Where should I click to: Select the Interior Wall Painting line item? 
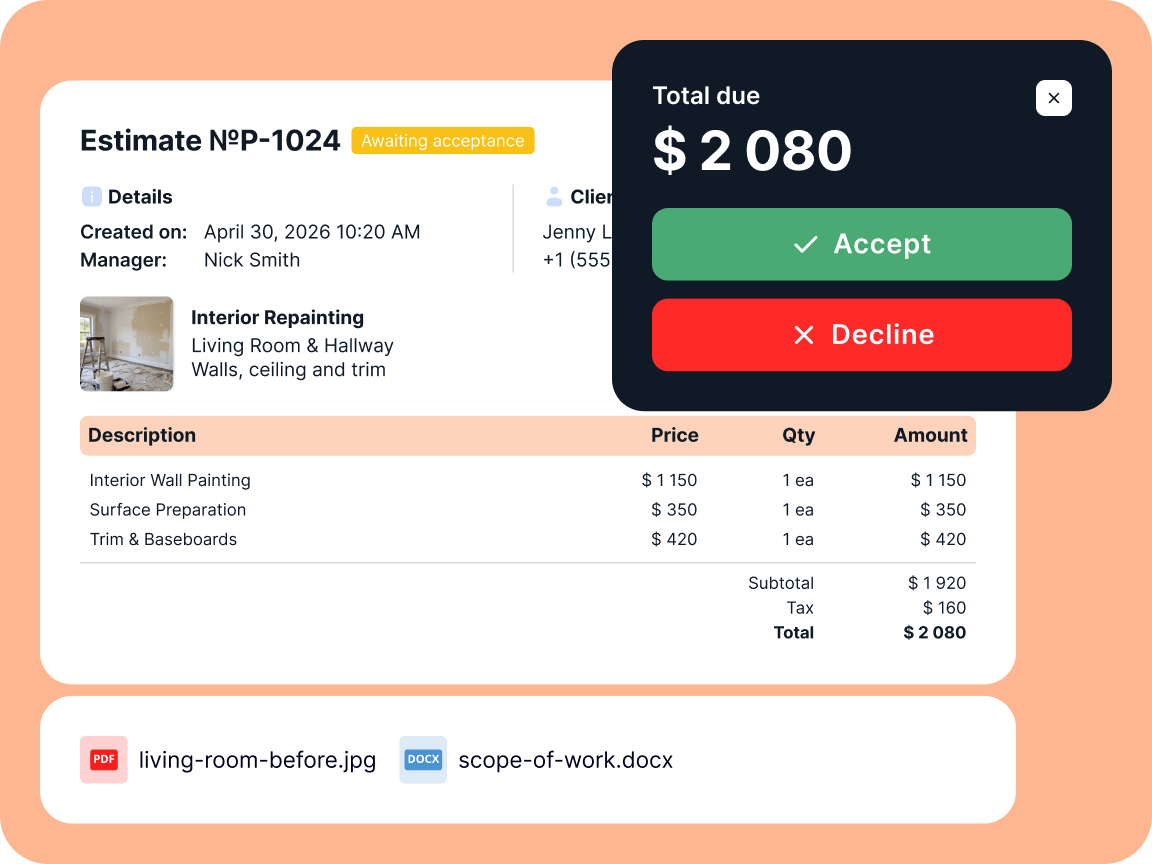point(528,480)
